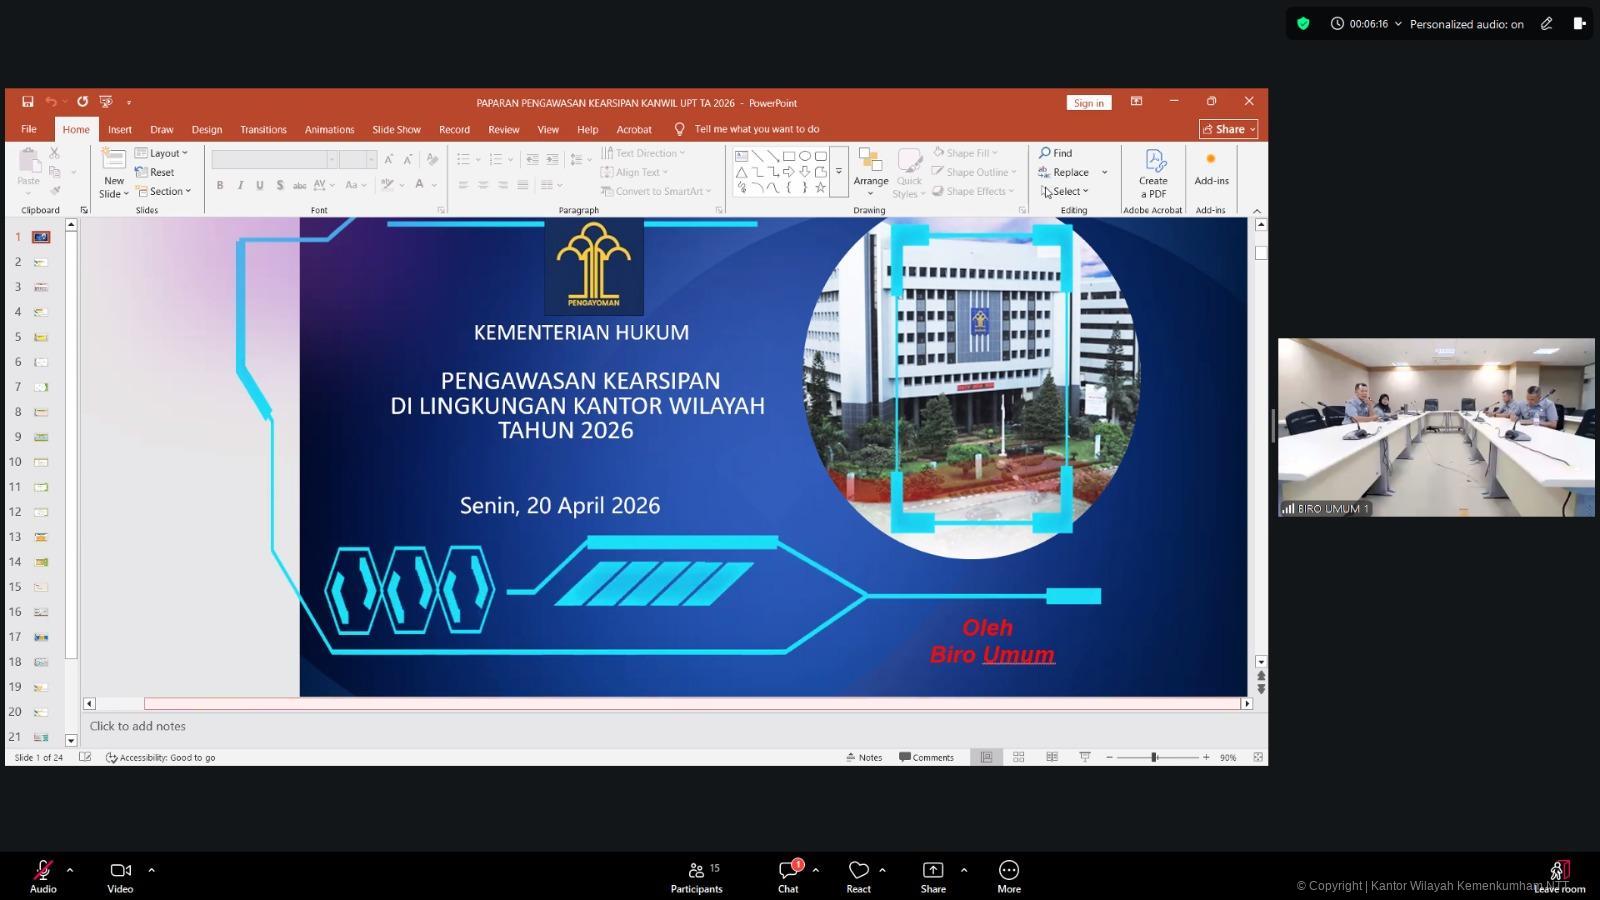Open the Select dropdown in Editing group
Screen dimensions: 1600x900
(x=1063, y=191)
